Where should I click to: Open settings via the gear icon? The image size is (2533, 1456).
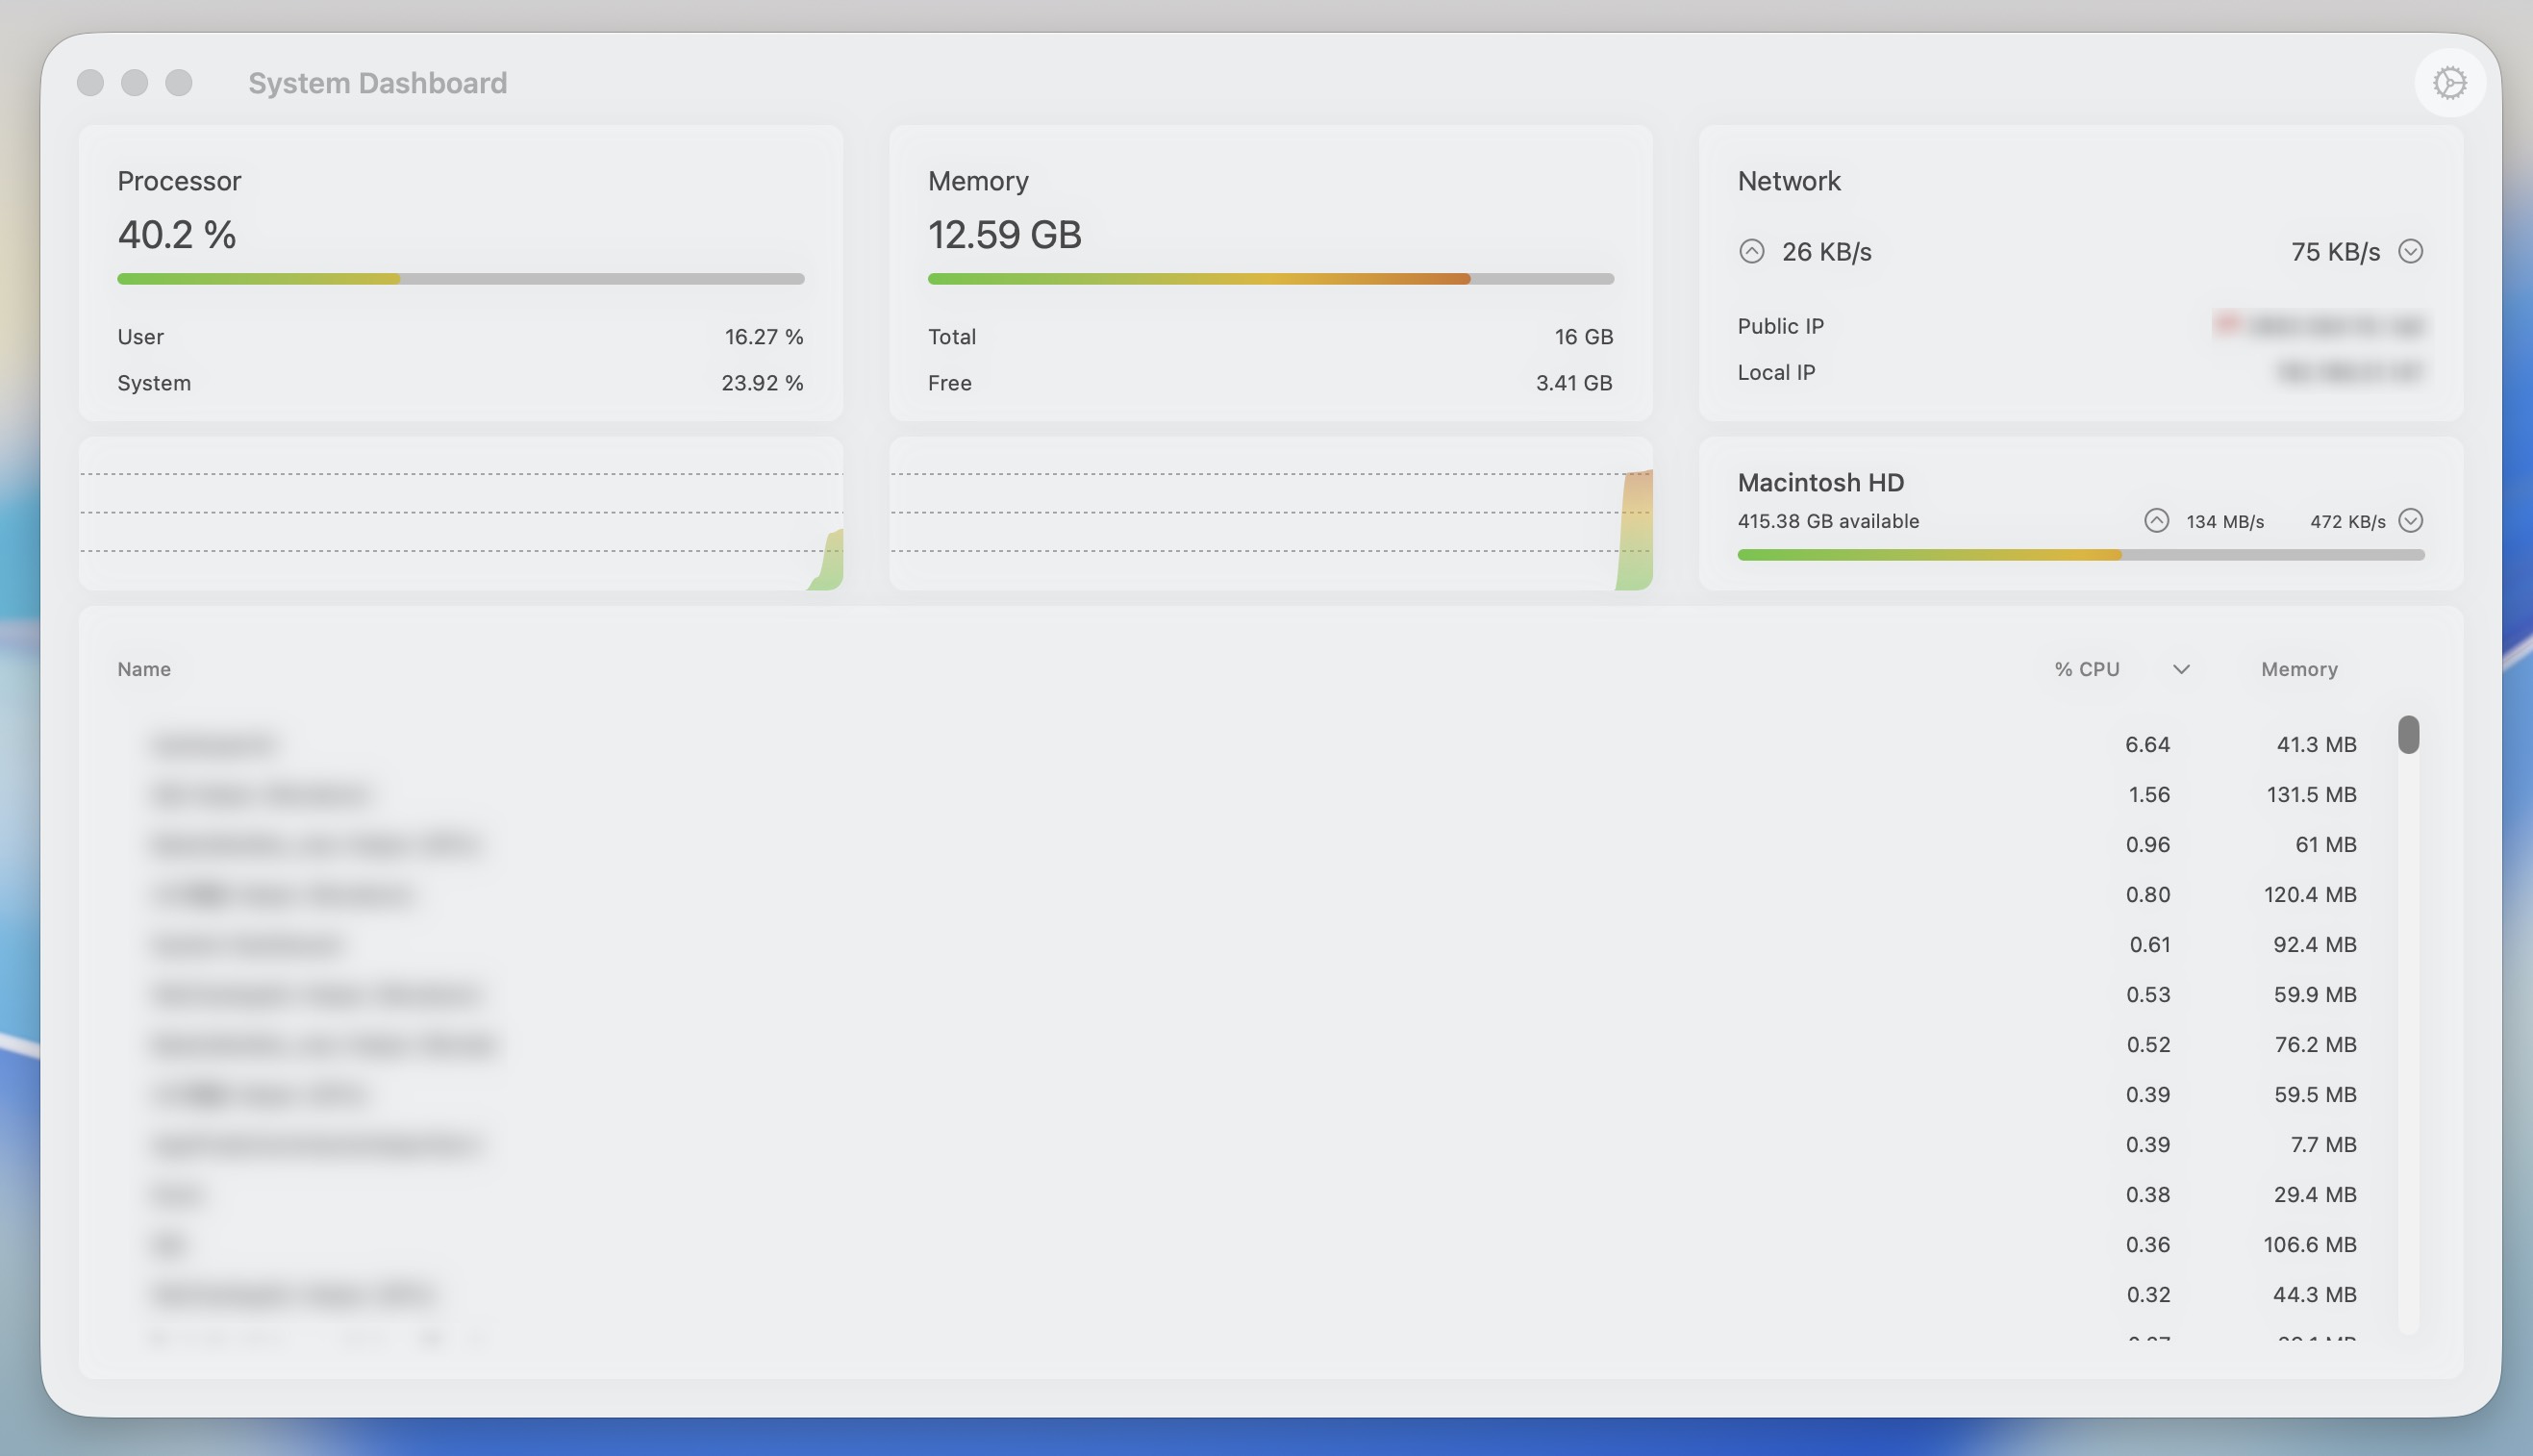[x=2449, y=83]
